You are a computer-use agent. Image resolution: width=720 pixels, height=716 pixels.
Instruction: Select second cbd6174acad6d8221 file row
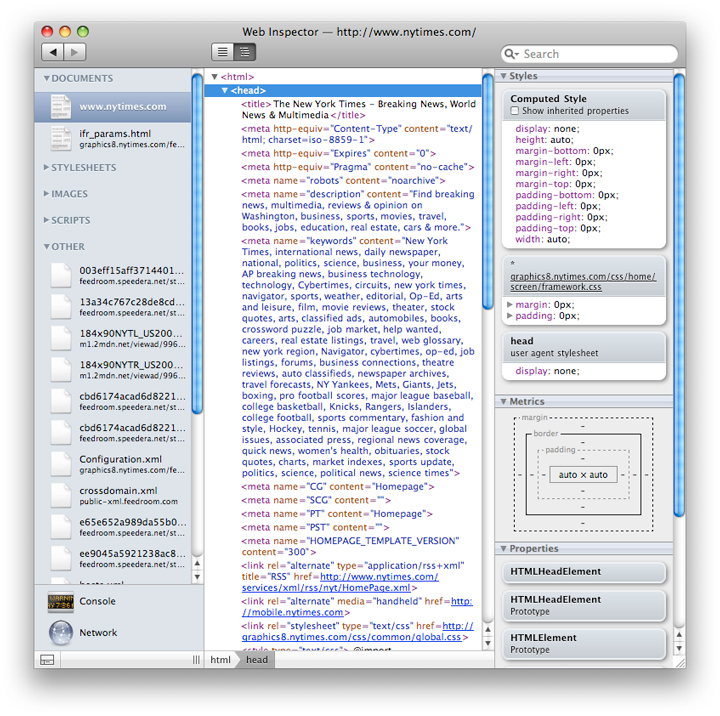pos(112,433)
